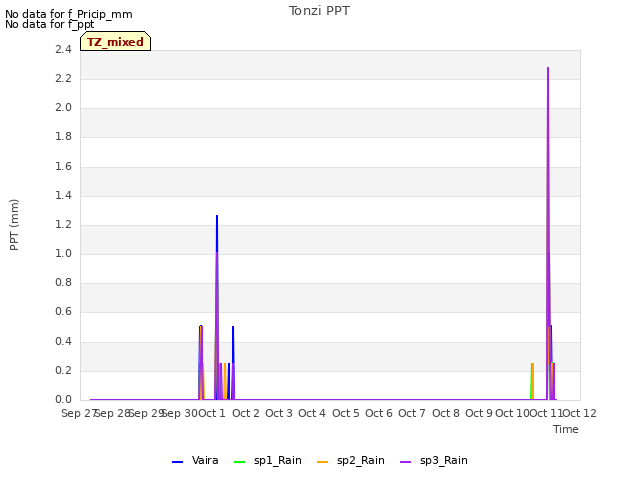This screenshot has height=480, width=640.
Task: Click the Oct 2 x-axis date label
Action: 246,413
